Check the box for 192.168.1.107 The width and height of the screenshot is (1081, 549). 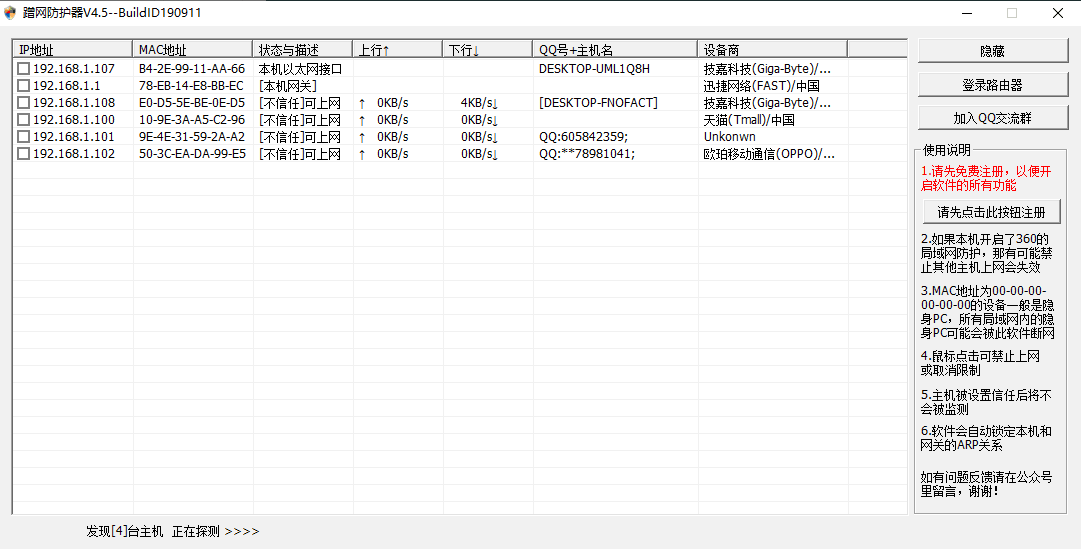tap(23, 69)
